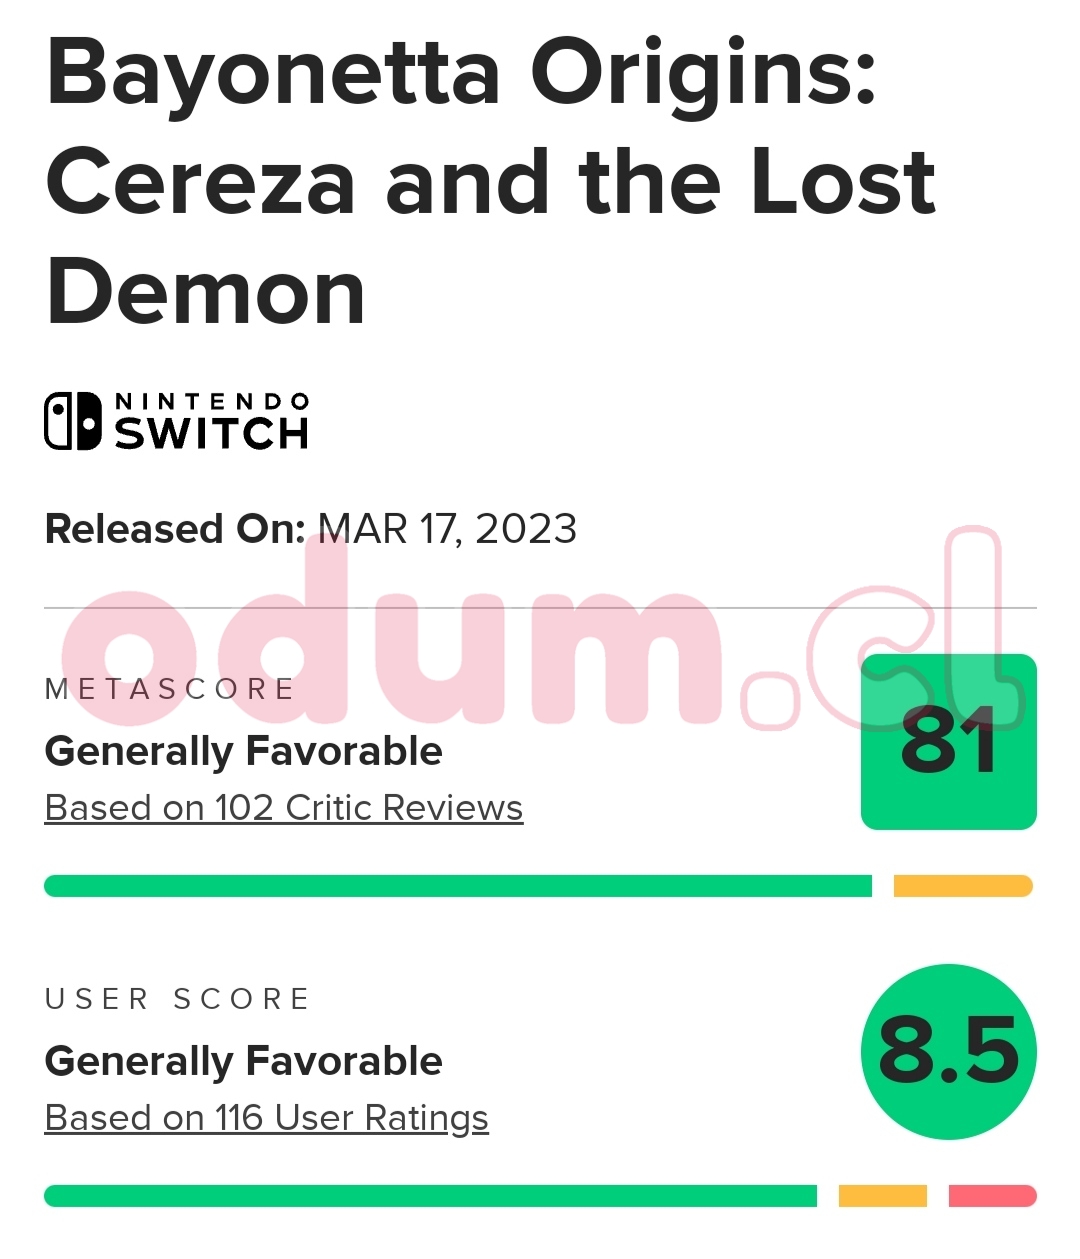Click the 'Bayonetta Origins:' title line
1080x1259 pixels.
[x=462, y=72]
